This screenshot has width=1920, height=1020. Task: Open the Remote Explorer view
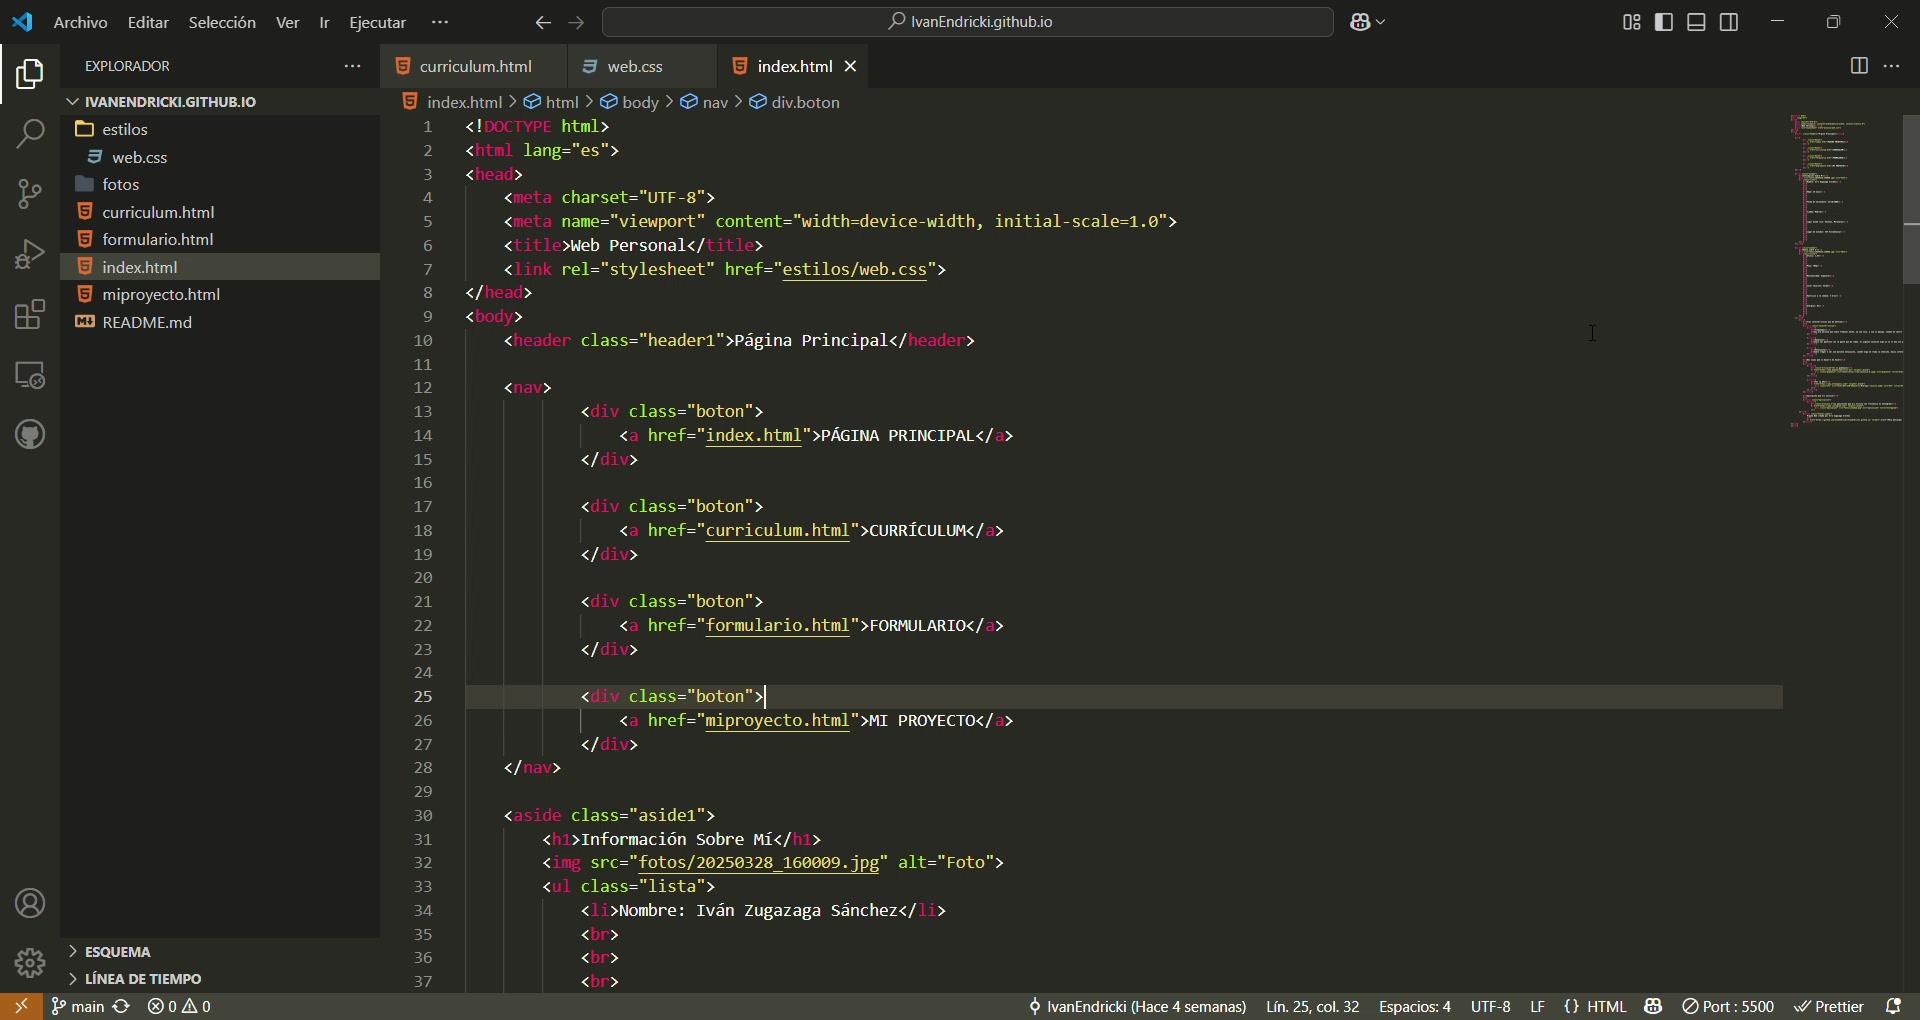coord(30,376)
